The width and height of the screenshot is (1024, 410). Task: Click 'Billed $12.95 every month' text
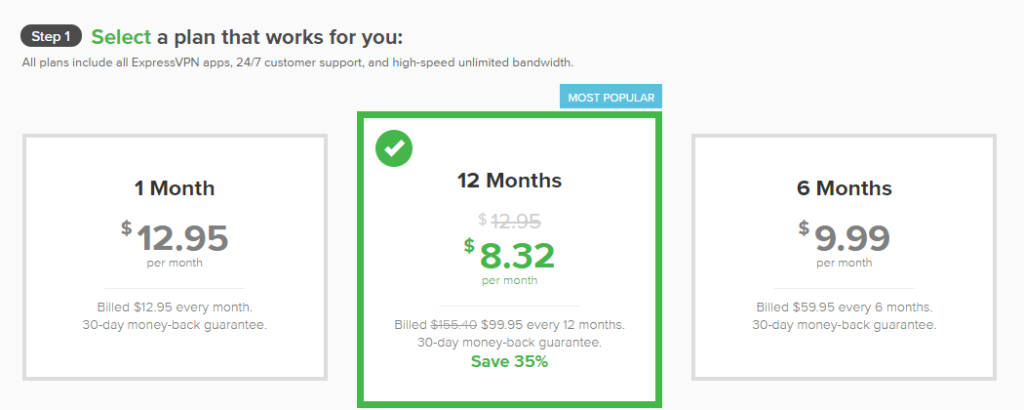coord(175,308)
